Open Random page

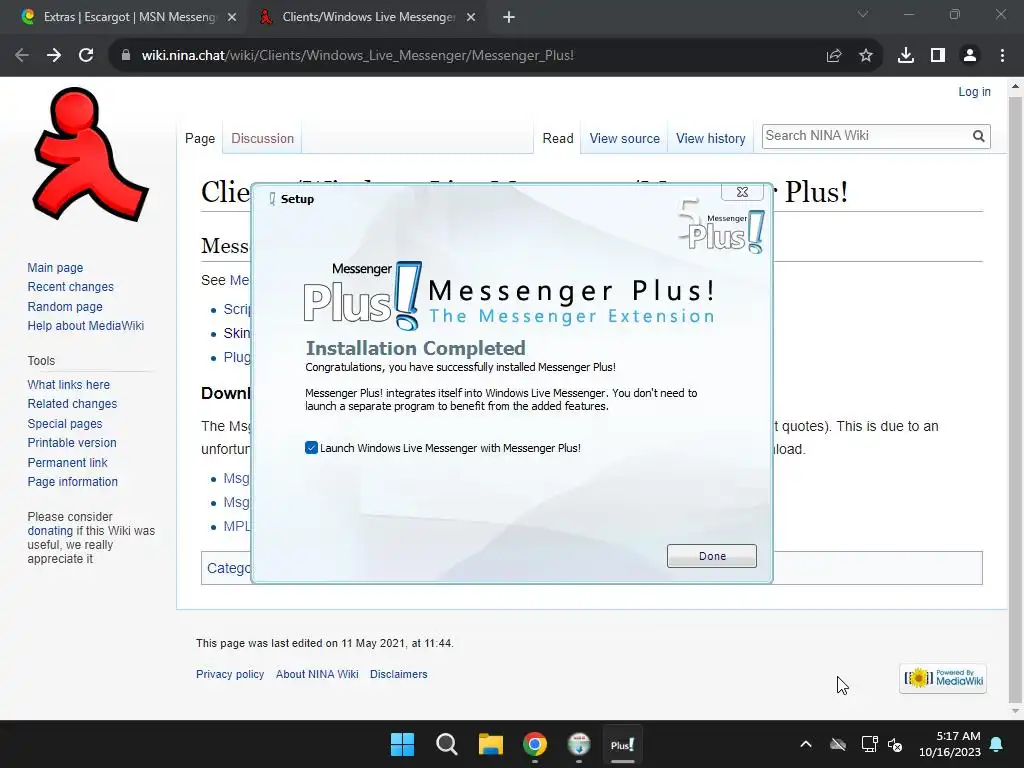[65, 306]
